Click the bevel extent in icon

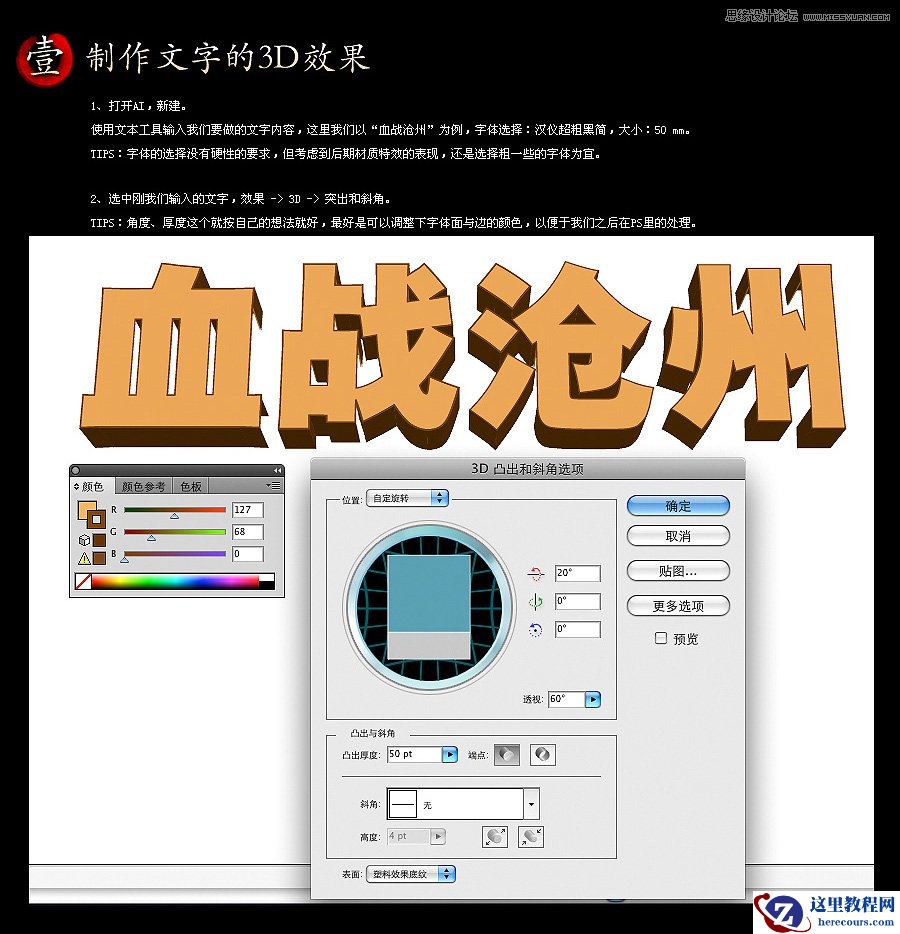coord(530,837)
